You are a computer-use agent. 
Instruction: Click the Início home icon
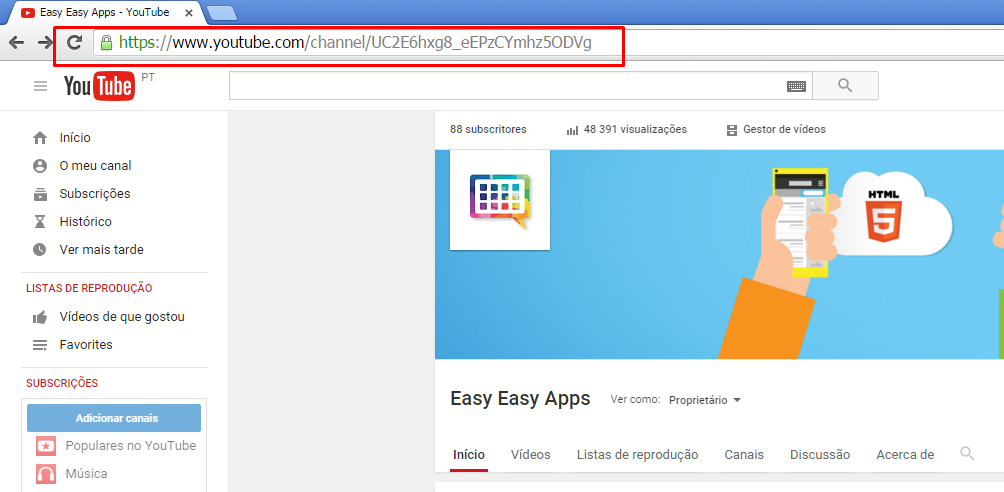click(x=40, y=138)
